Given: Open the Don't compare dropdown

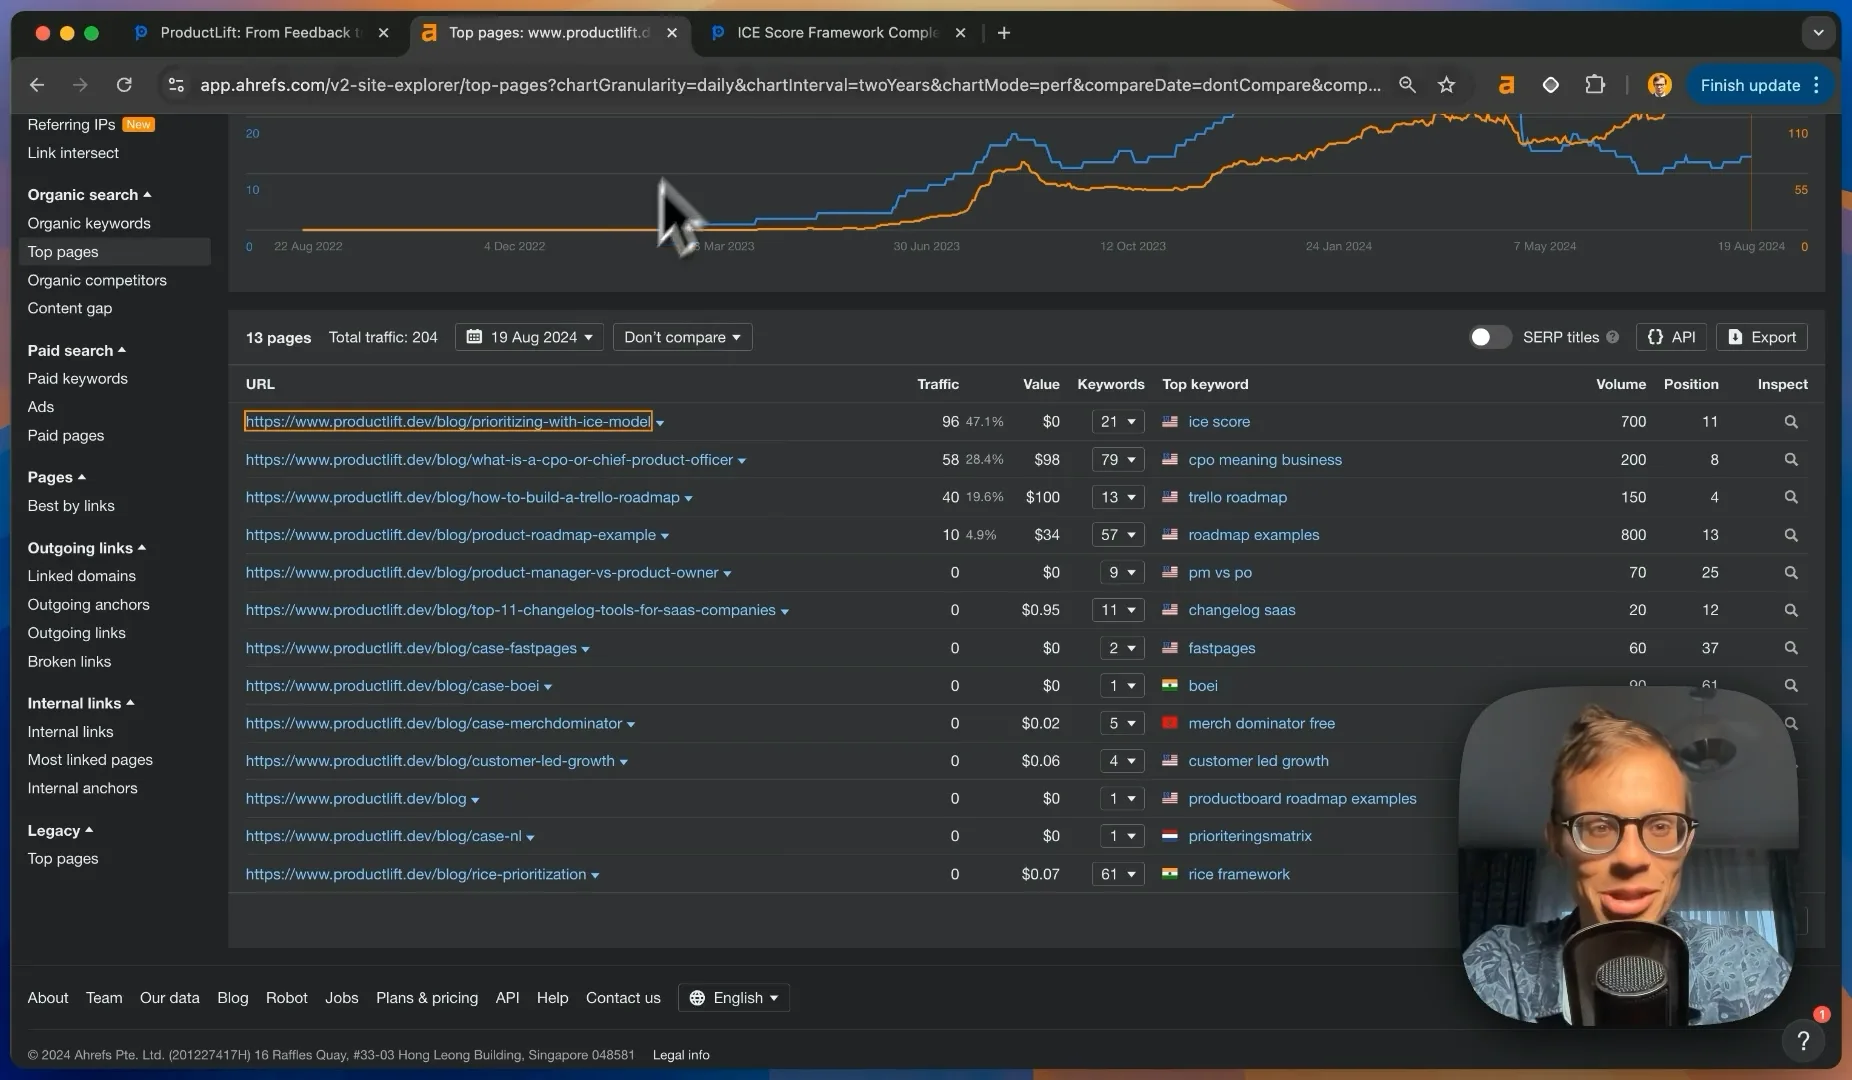Looking at the screenshot, I should tap(682, 337).
